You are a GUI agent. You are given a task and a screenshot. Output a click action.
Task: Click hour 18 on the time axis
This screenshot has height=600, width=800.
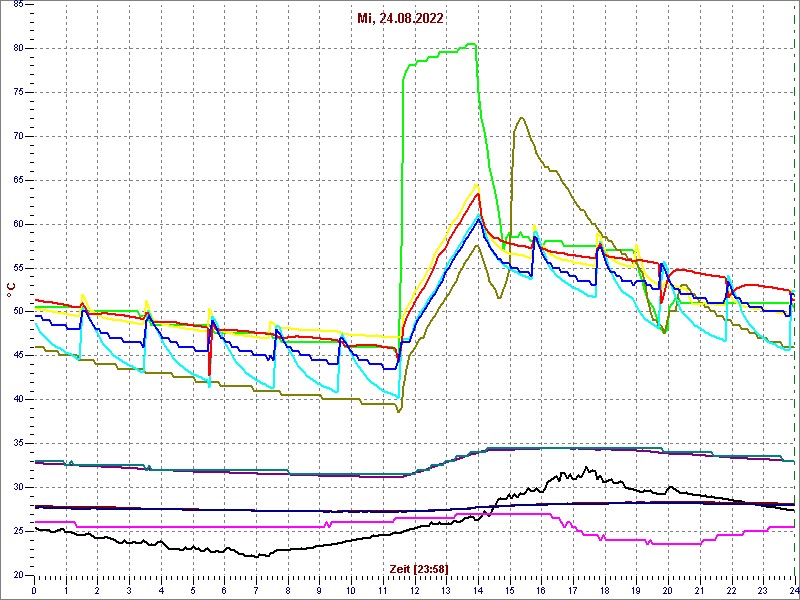604,590
